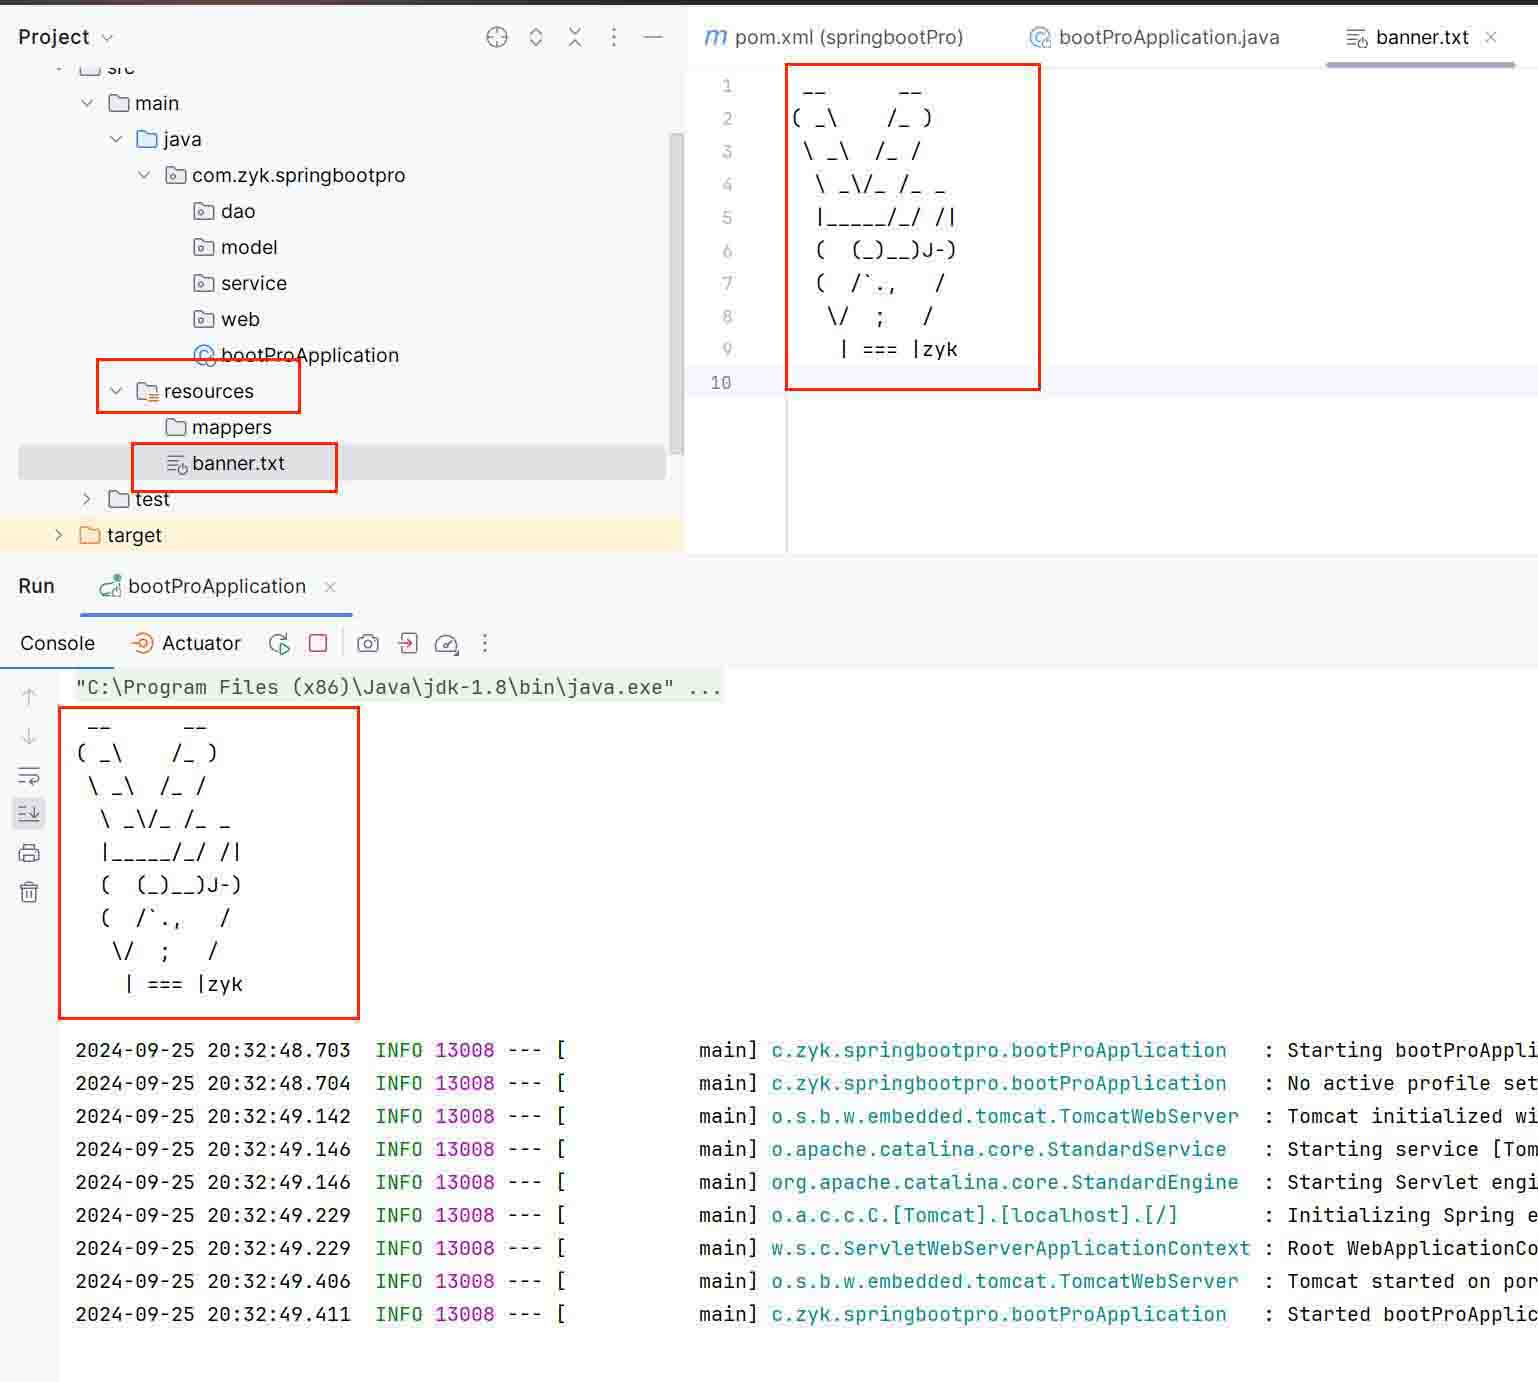The height and width of the screenshot is (1382, 1538).
Task: Open the Run tool window title
Action: pyautogui.click(x=36, y=586)
